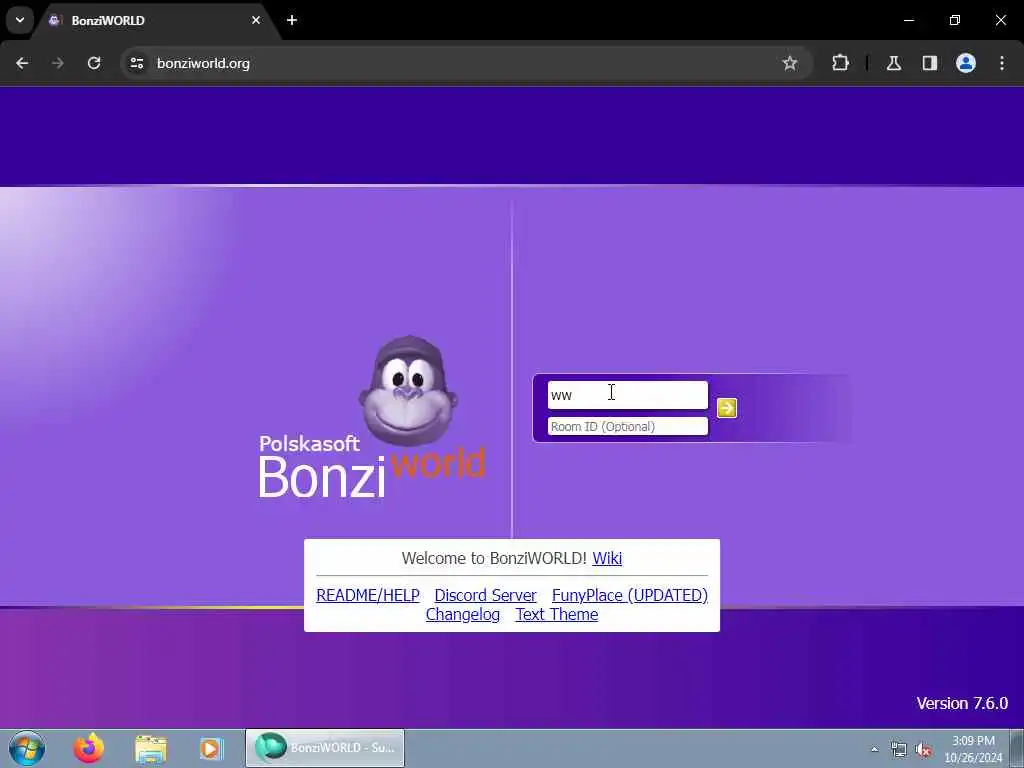Reload the bonziworld.org page

tap(94, 63)
